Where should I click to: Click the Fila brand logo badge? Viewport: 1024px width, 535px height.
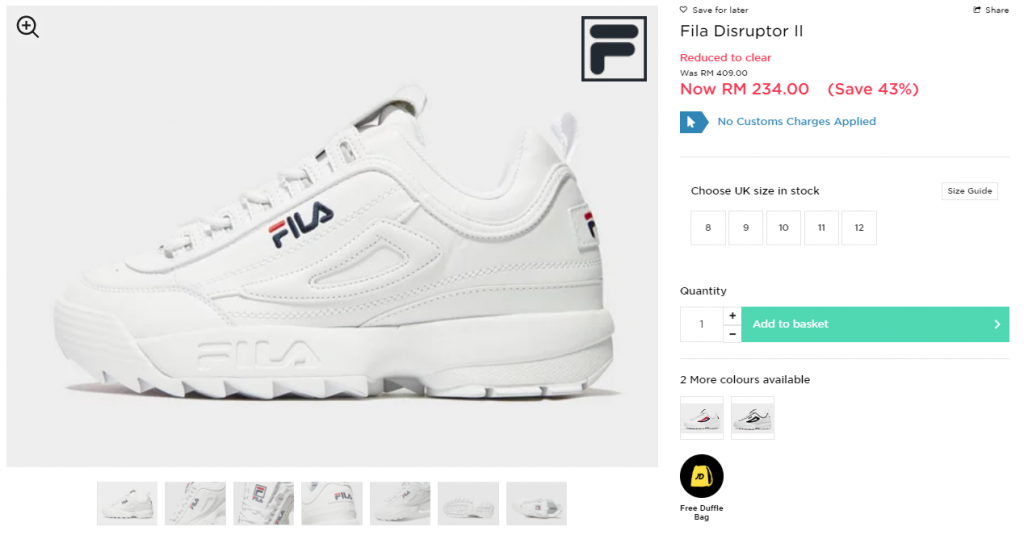coord(614,49)
